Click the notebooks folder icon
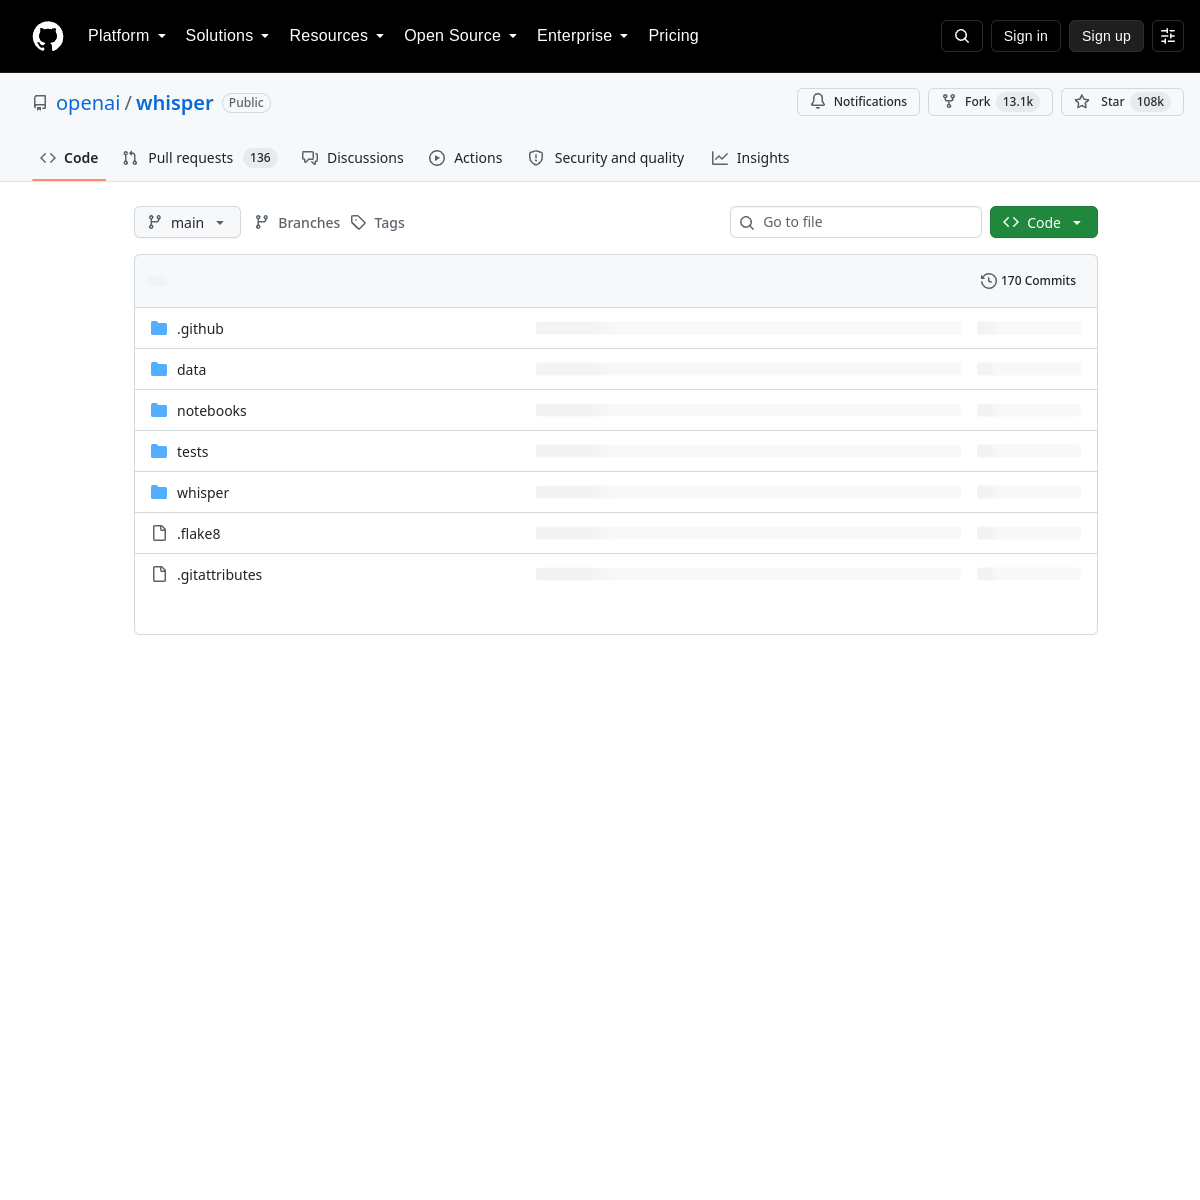The image size is (1200, 1200). tap(159, 410)
